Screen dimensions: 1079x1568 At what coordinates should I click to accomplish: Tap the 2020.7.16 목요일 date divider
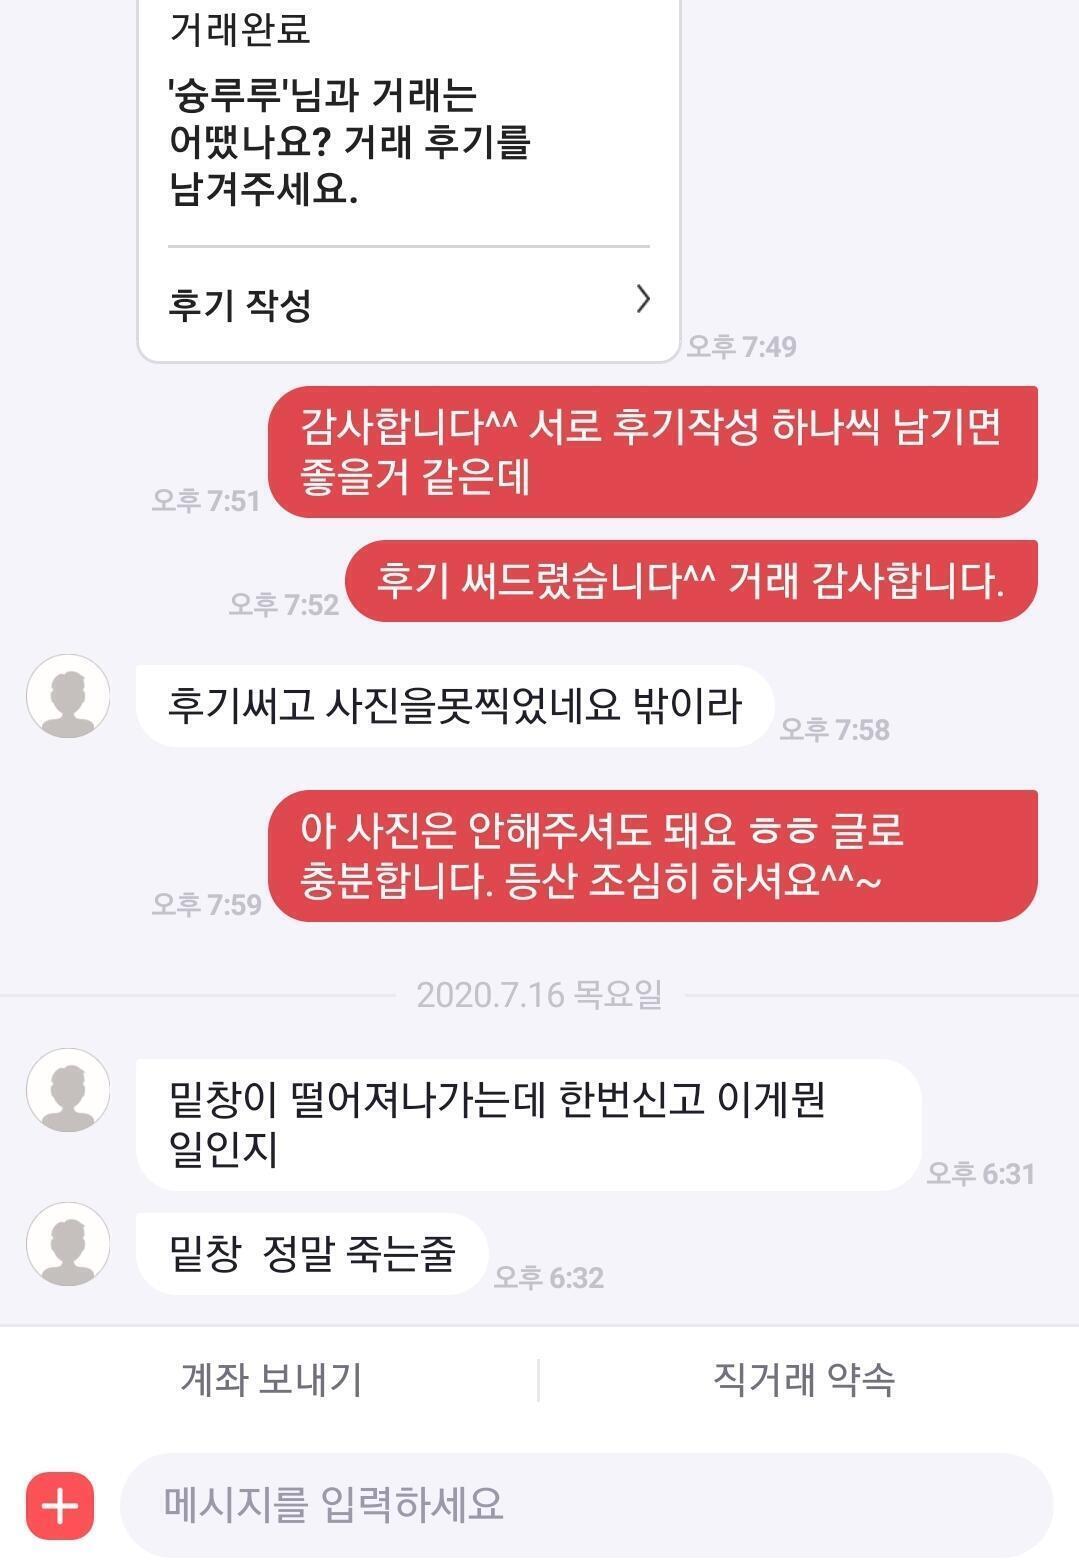tap(539, 995)
